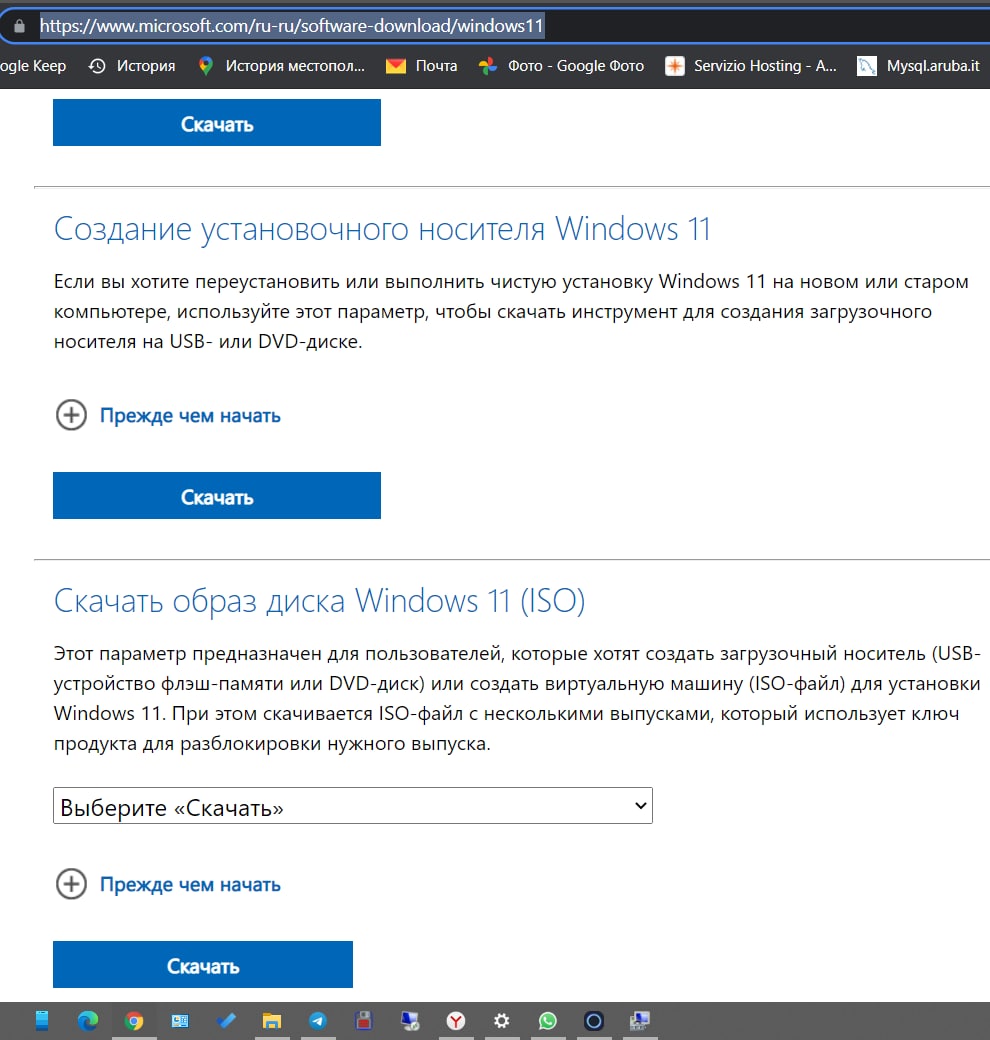Click Скачать button for ISO image
The width and height of the screenshot is (990, 1040).
pos(203,964)
